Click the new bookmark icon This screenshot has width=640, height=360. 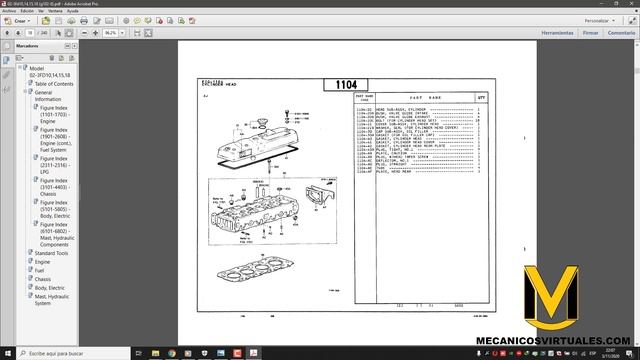tap(61, 58)
